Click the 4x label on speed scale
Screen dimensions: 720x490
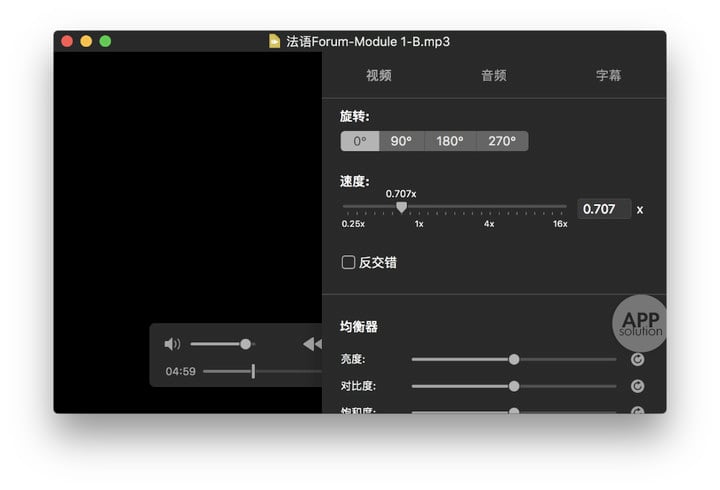point(489,224)
